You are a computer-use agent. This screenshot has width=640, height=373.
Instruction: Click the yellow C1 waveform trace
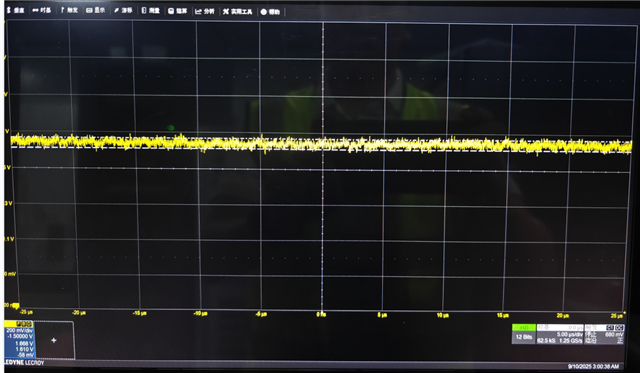321,144
